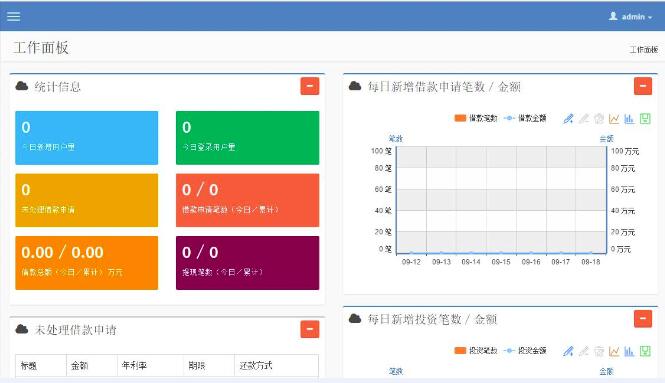Toggle the 投资笔数 legend series
This screenshot has height=383, width=665.
pyautogui.click(x=476, y=351)
